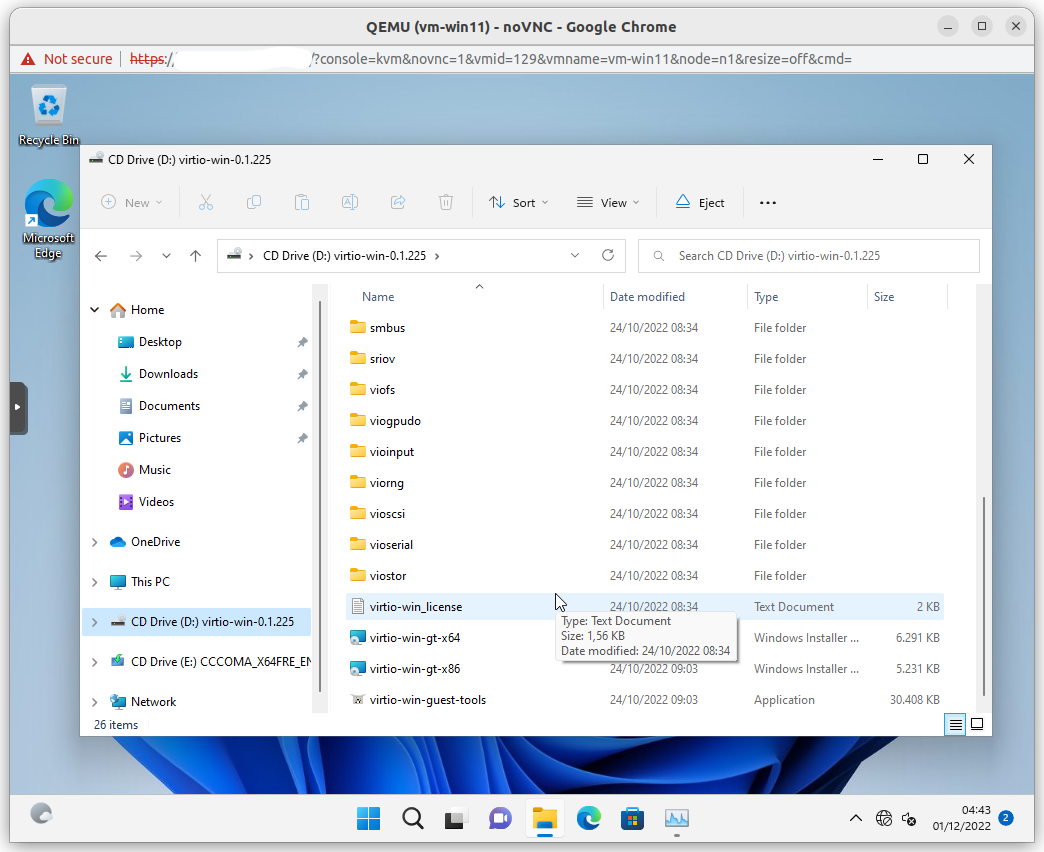1044x852 pixels.
Task: Go forward with the right arrow
Action: click(x=136, y=256)
